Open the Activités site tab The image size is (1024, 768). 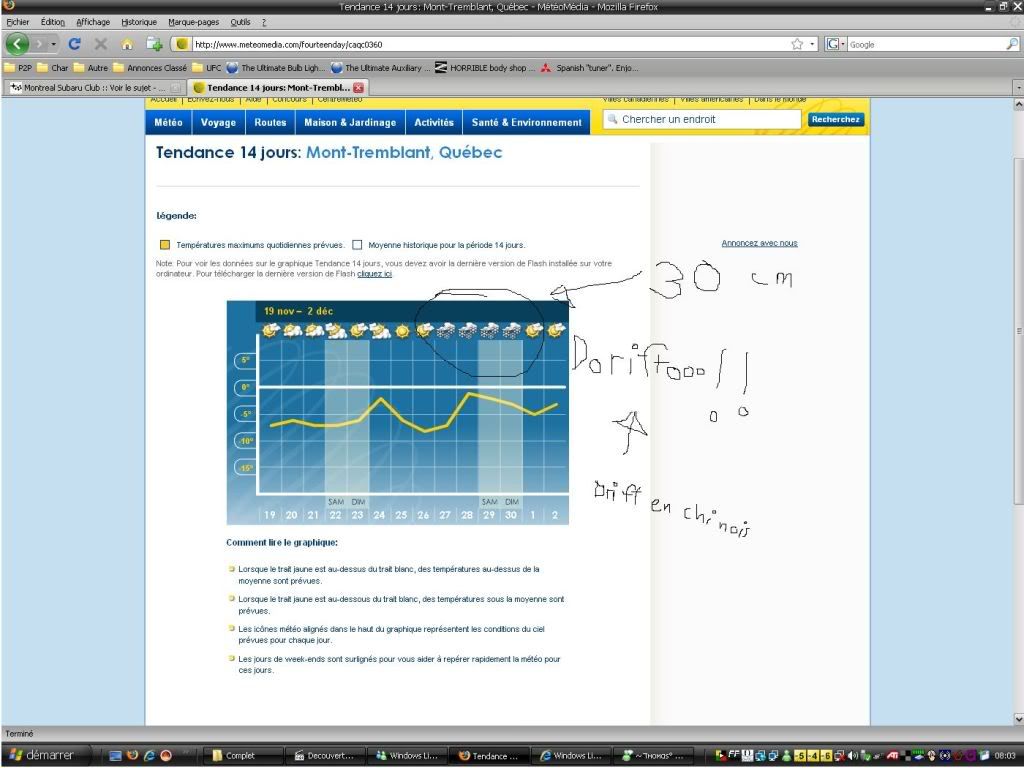(434, 122)
